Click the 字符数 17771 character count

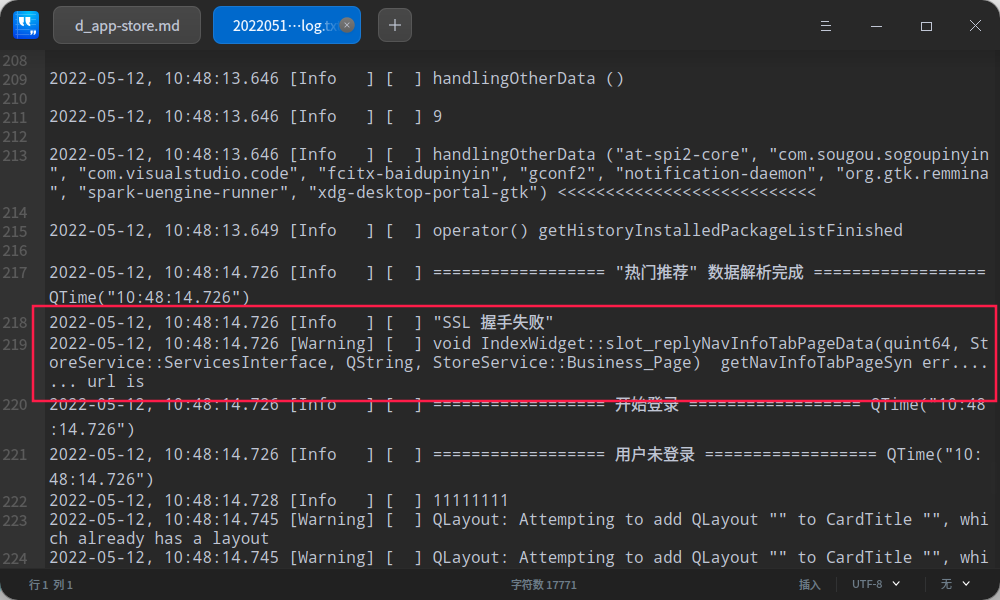543,583
